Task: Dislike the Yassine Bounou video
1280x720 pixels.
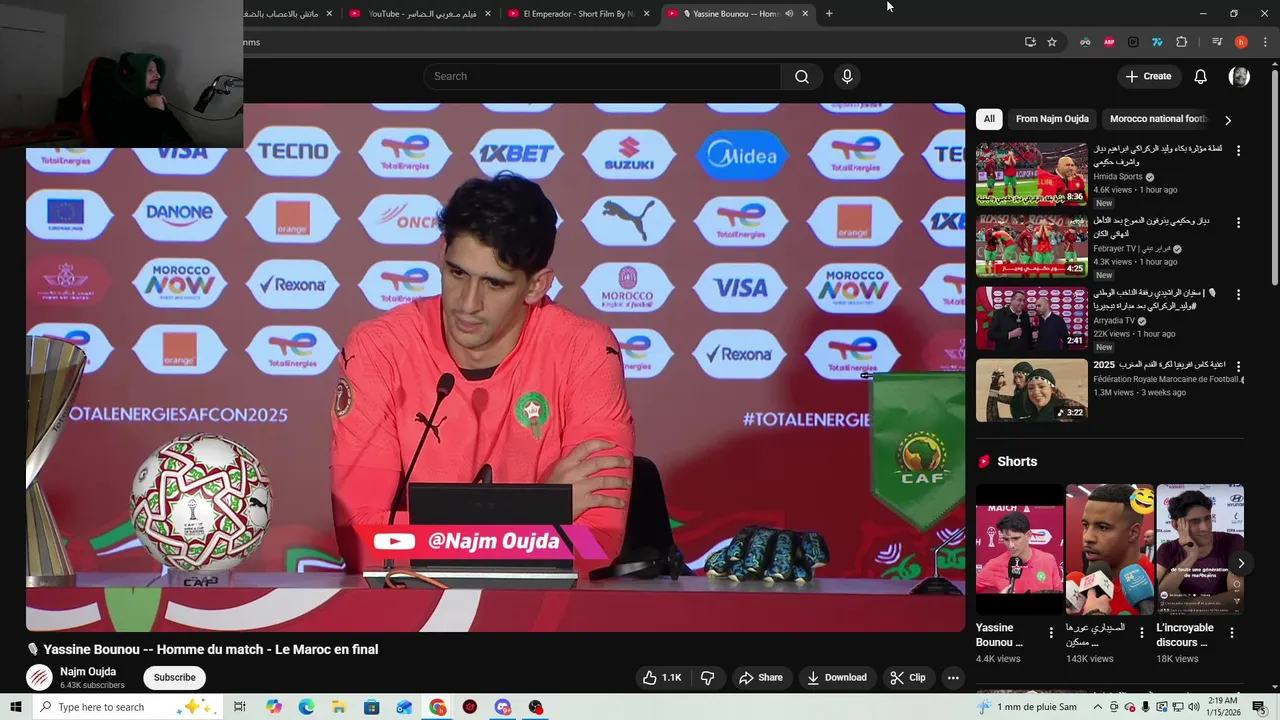Action: (x=708, y=677)
